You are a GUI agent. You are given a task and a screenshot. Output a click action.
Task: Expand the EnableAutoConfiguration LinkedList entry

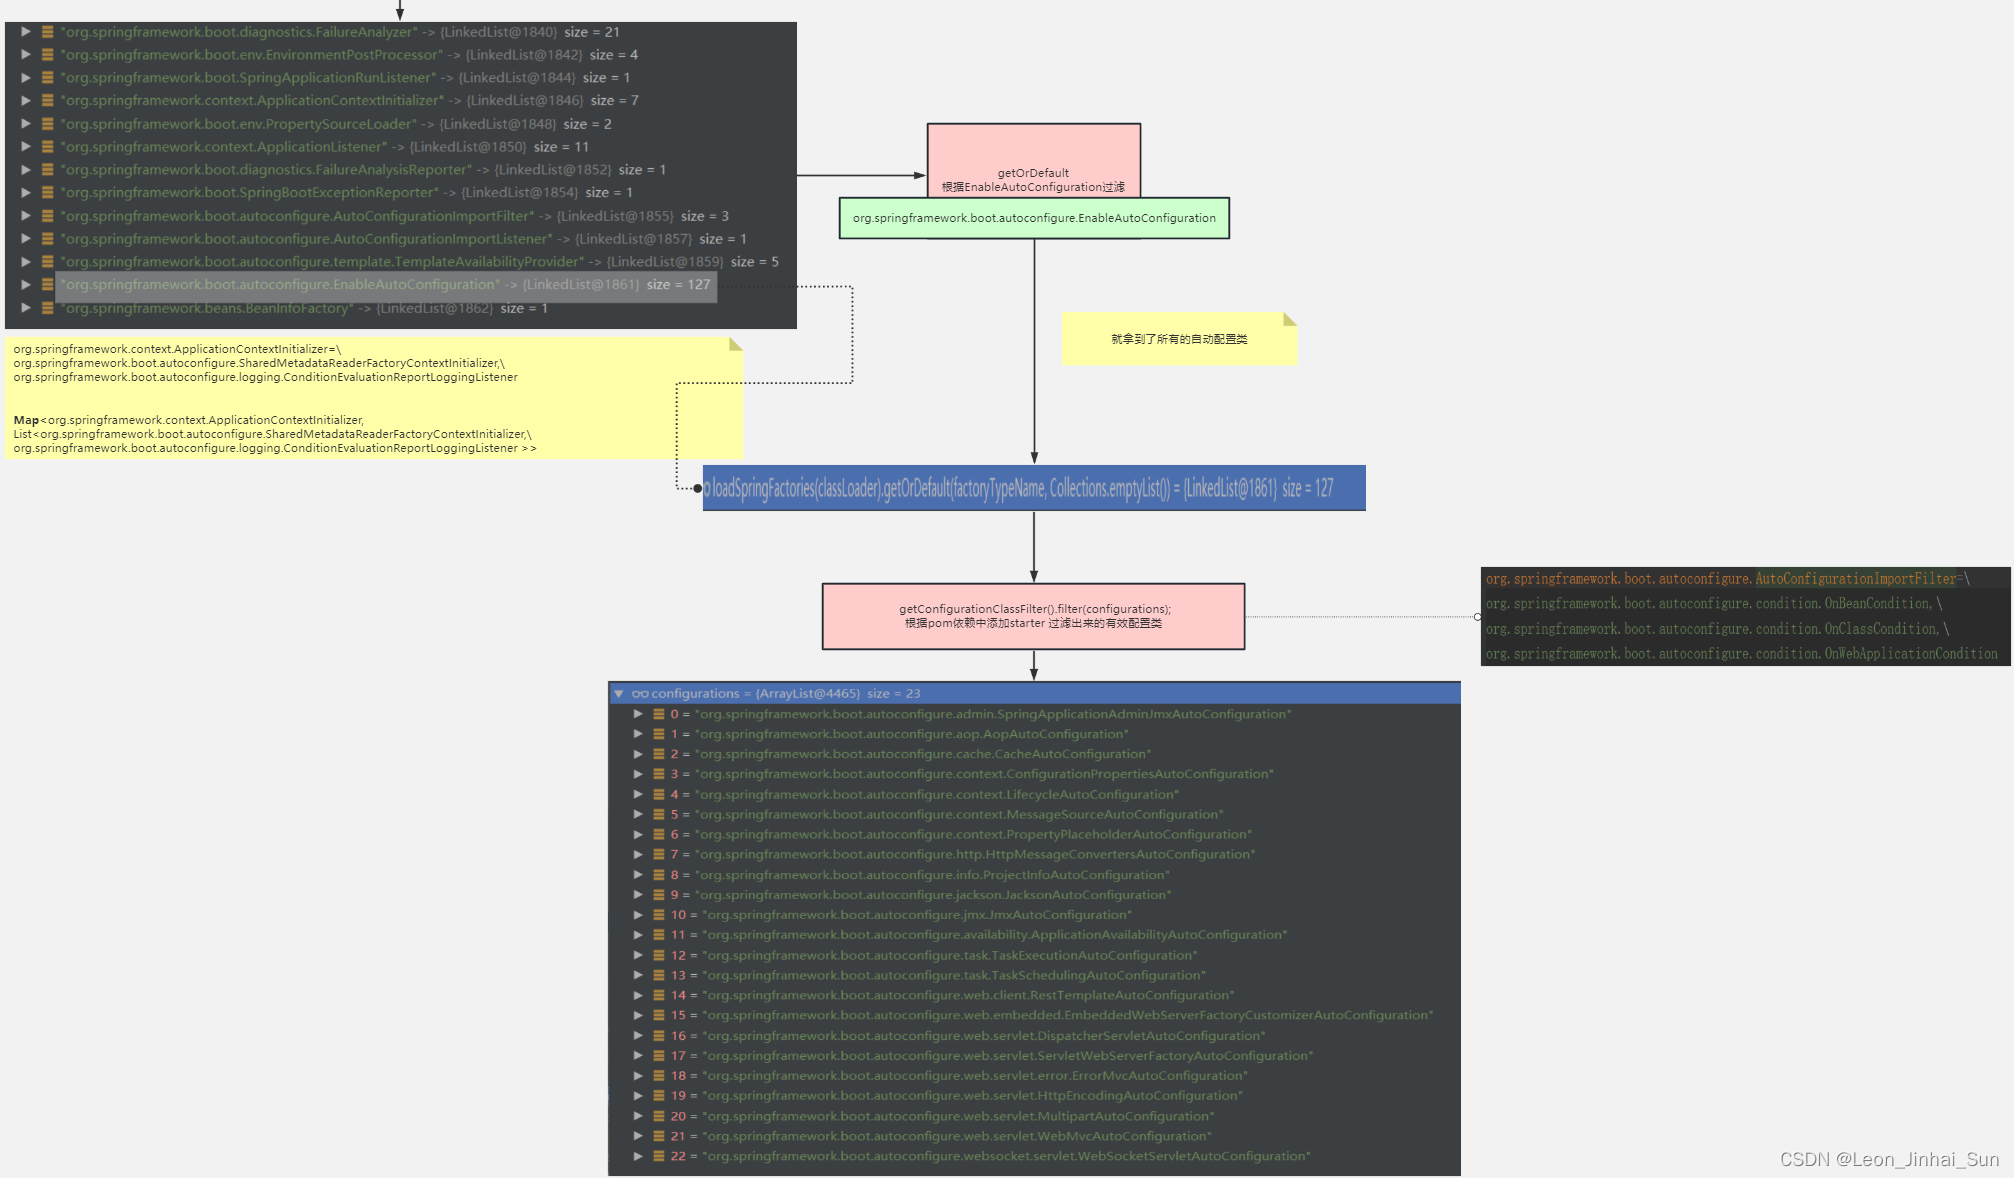coord(25,284)
